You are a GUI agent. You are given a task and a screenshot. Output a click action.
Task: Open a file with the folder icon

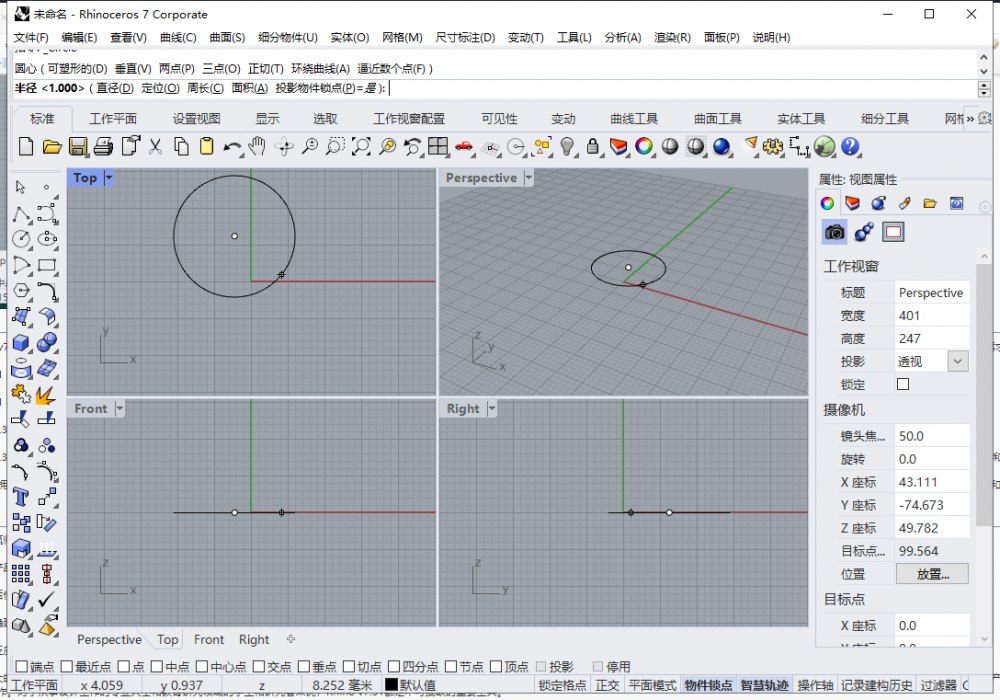pyautogui.click(x=52, y=147)
